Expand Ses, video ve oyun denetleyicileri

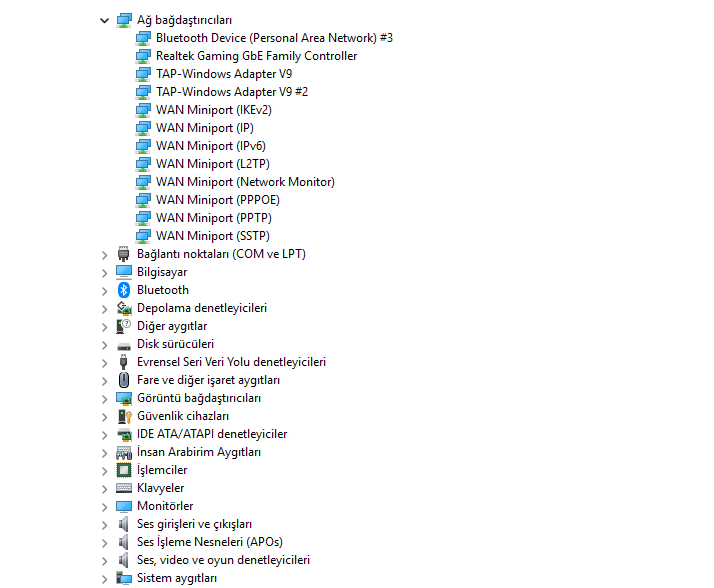pyautogui.click(x=105, y=561)
